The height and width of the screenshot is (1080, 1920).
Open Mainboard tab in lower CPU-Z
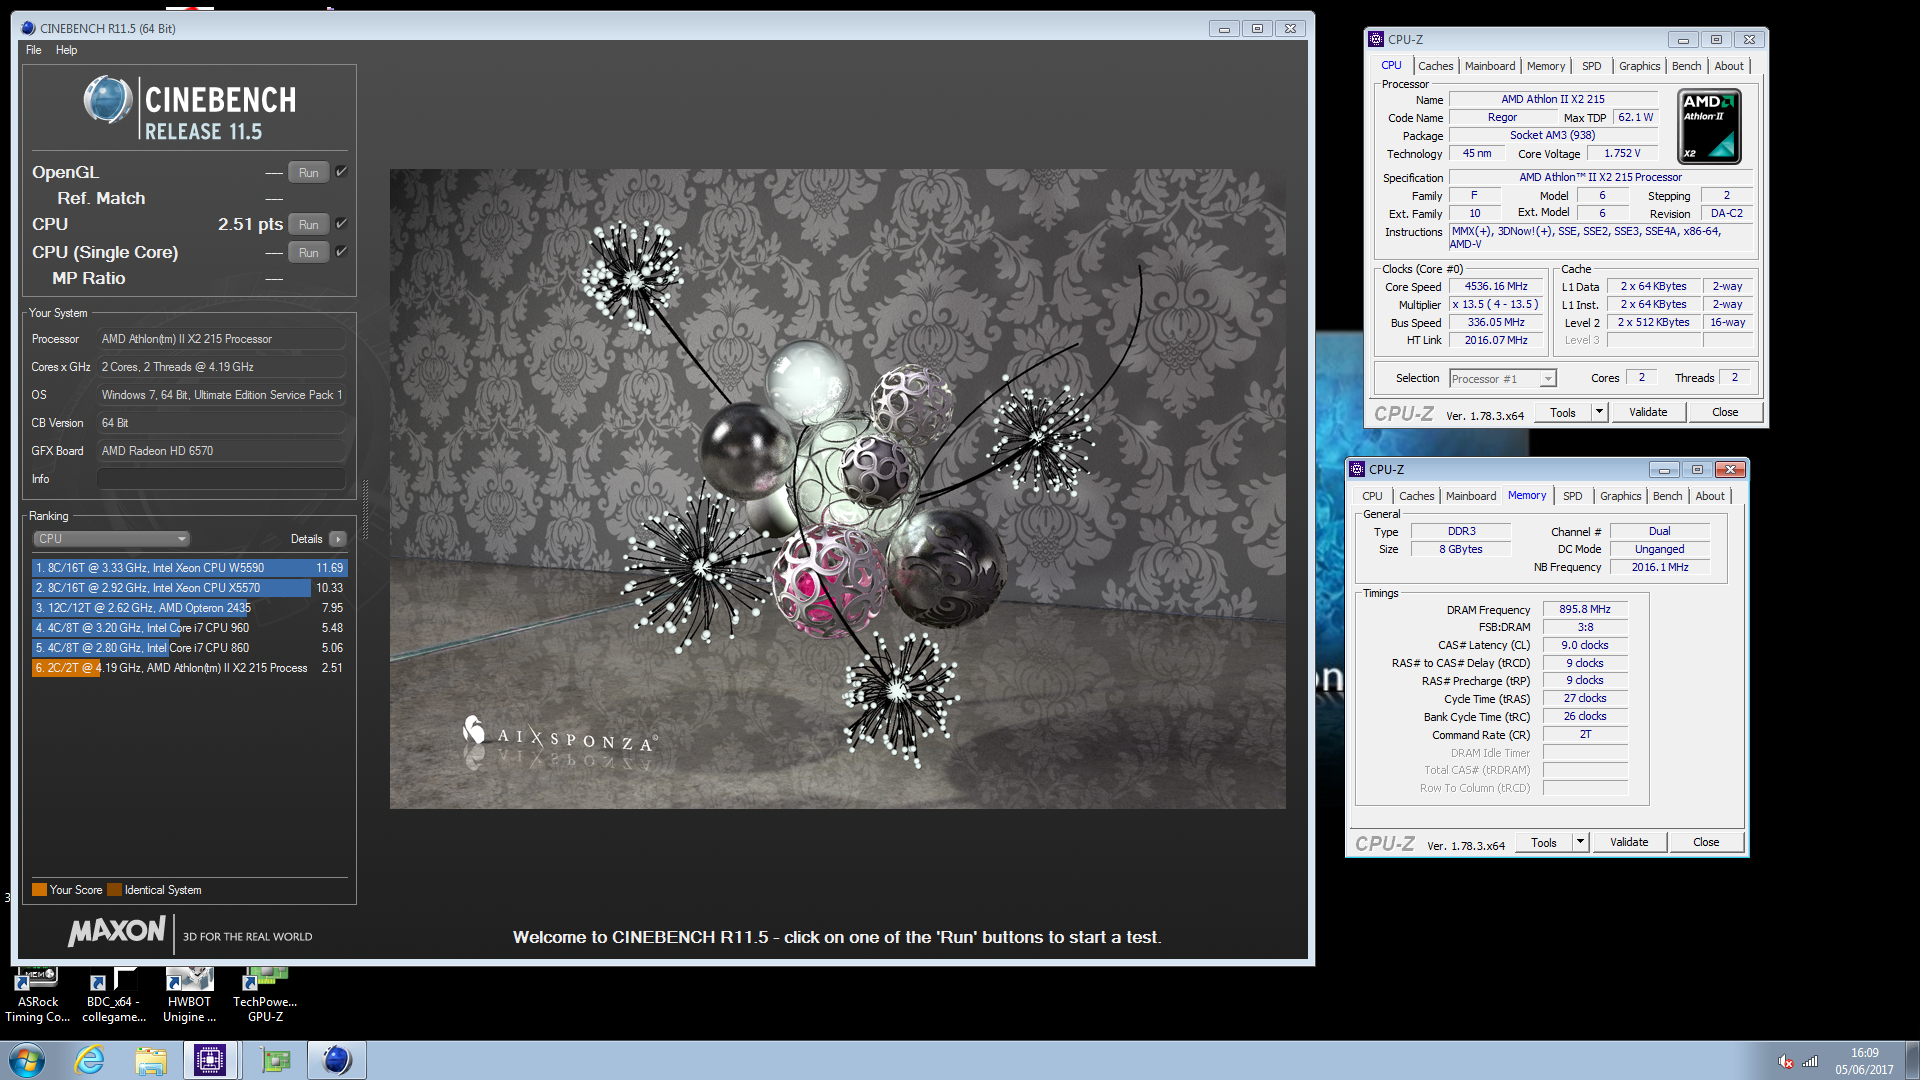[x=1471, y=496]
